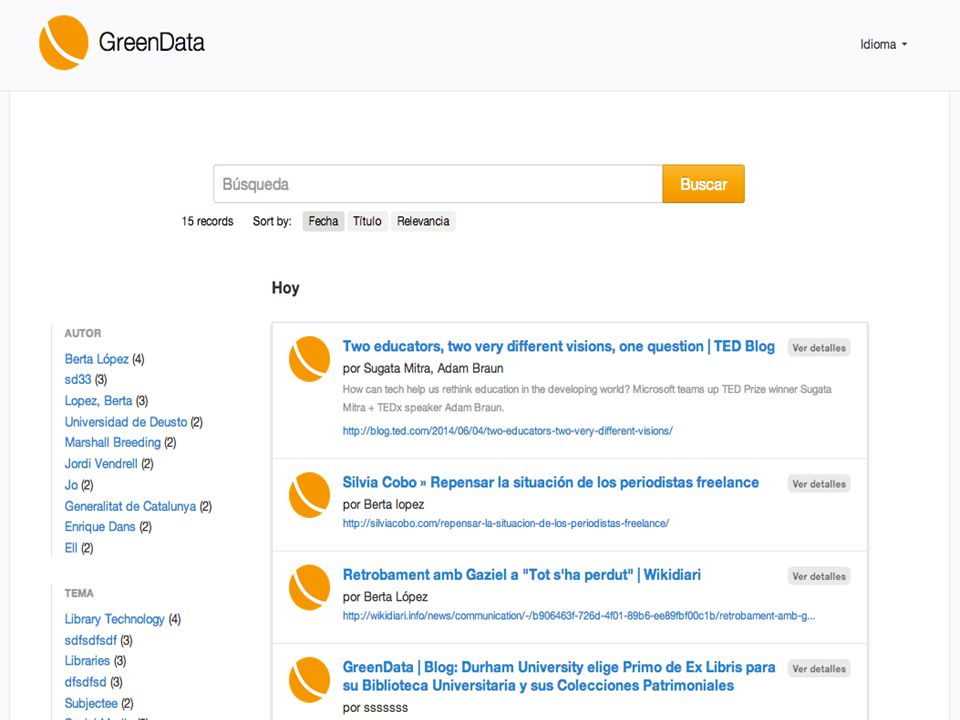Viewport: 960px width, 720px height.
Task: Click the orange icon beside the Silvia Cobo result
Action: (x=309, y=495)
